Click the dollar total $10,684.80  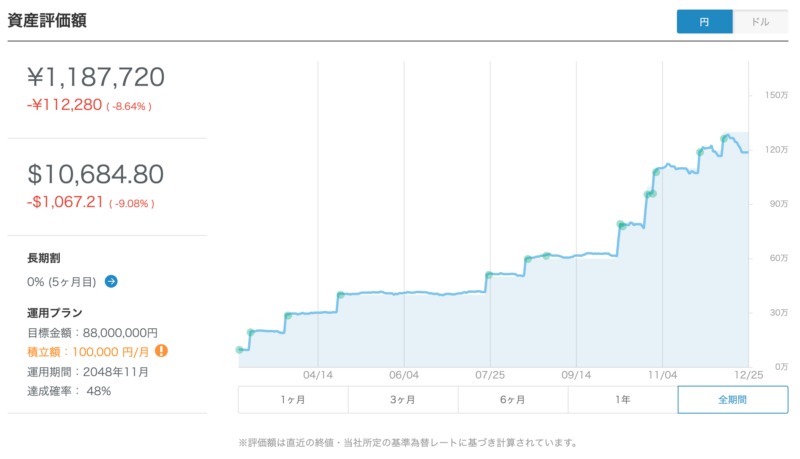[95, 174]
